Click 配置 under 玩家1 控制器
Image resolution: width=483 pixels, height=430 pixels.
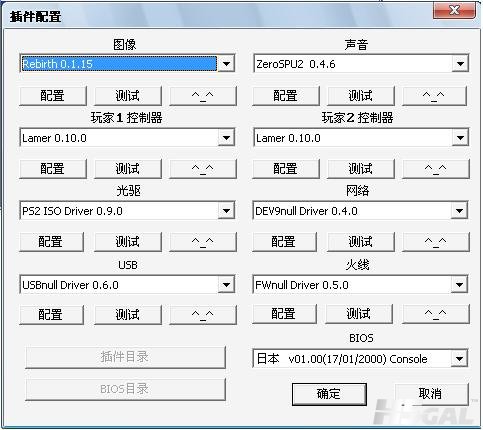pos(53,168)
